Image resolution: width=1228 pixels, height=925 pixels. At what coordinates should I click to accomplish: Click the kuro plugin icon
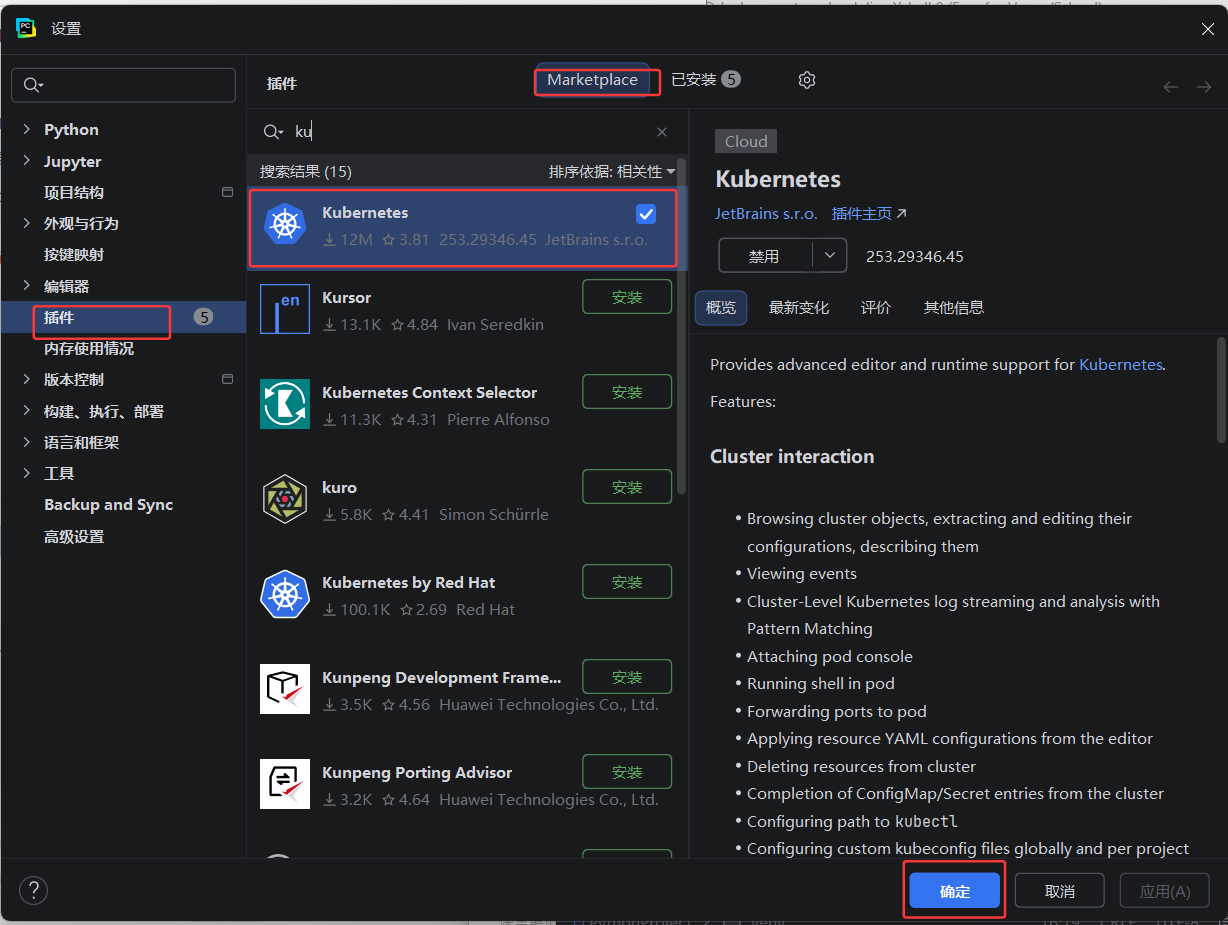[x=285, y=499]
